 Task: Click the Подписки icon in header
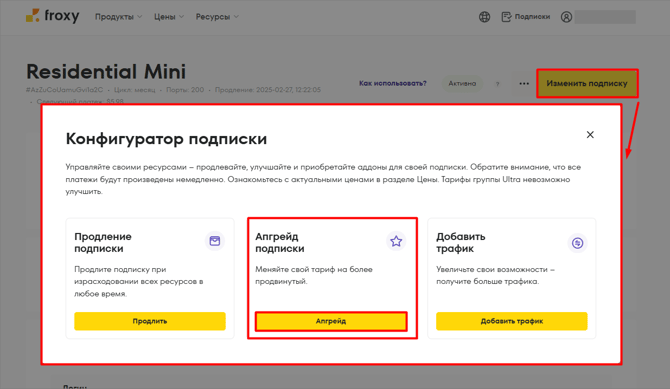tap(506, 17)
